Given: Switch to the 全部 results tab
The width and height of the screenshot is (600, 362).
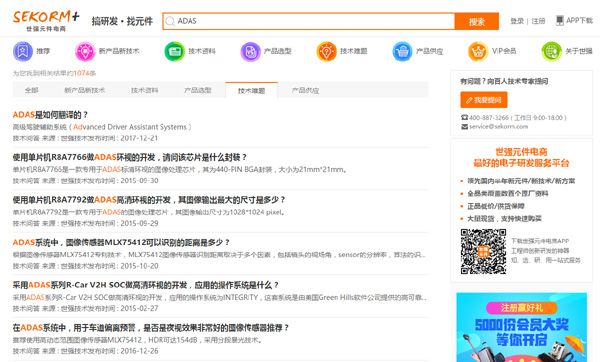Looking at the screenshot, I should pos(31,90).
